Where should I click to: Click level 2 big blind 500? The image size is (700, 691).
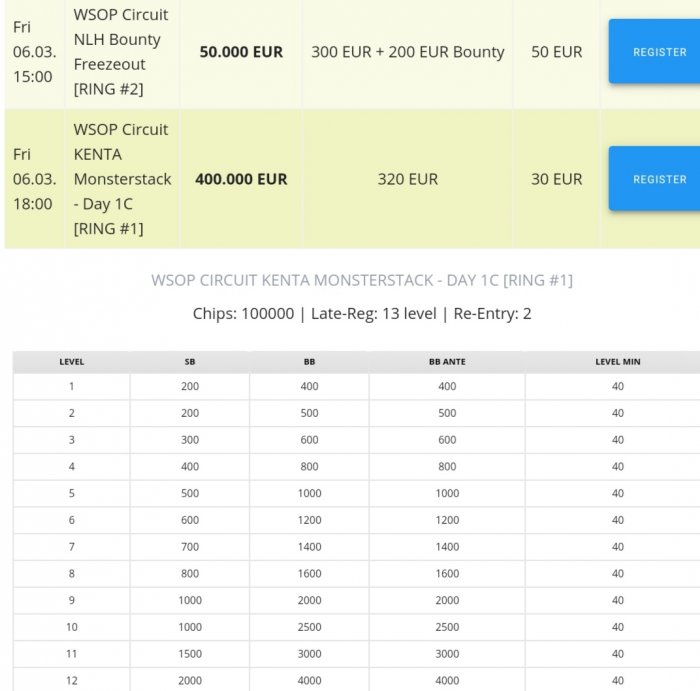309,413
